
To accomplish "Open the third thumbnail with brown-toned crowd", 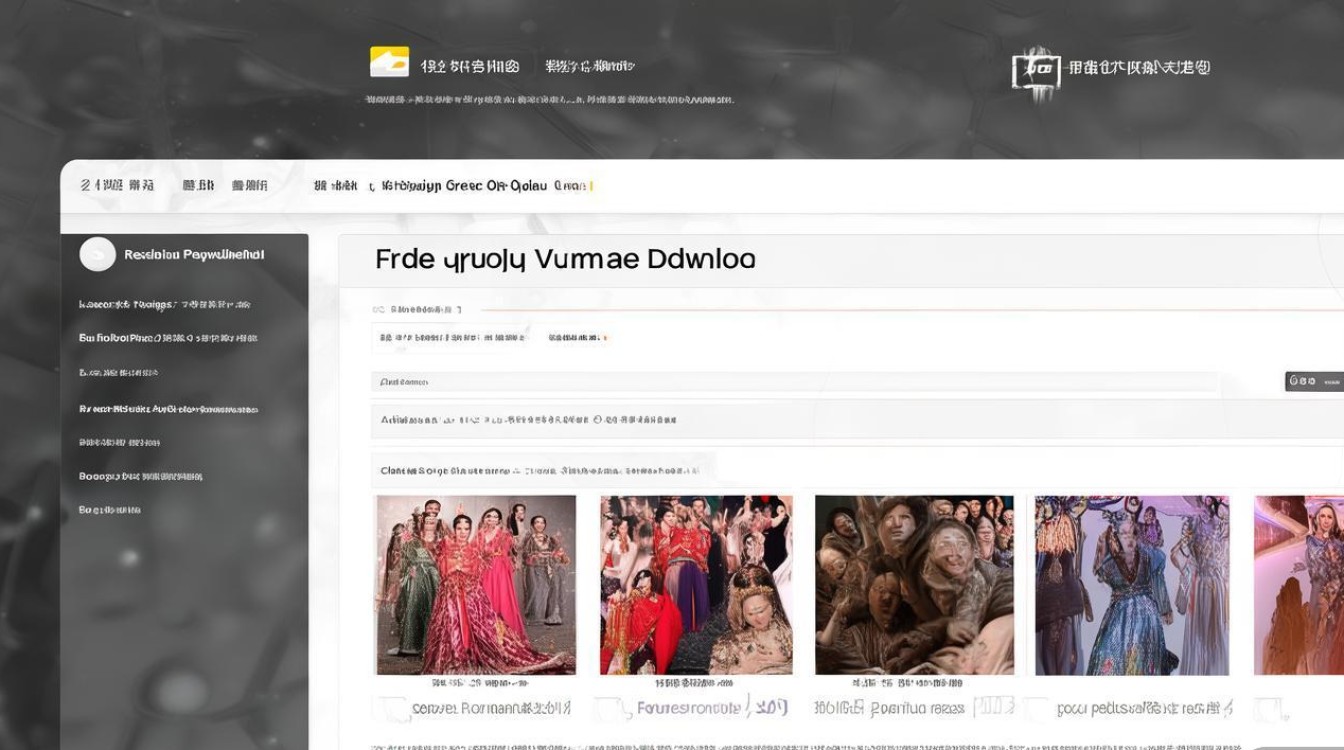I will pos(914,585).
